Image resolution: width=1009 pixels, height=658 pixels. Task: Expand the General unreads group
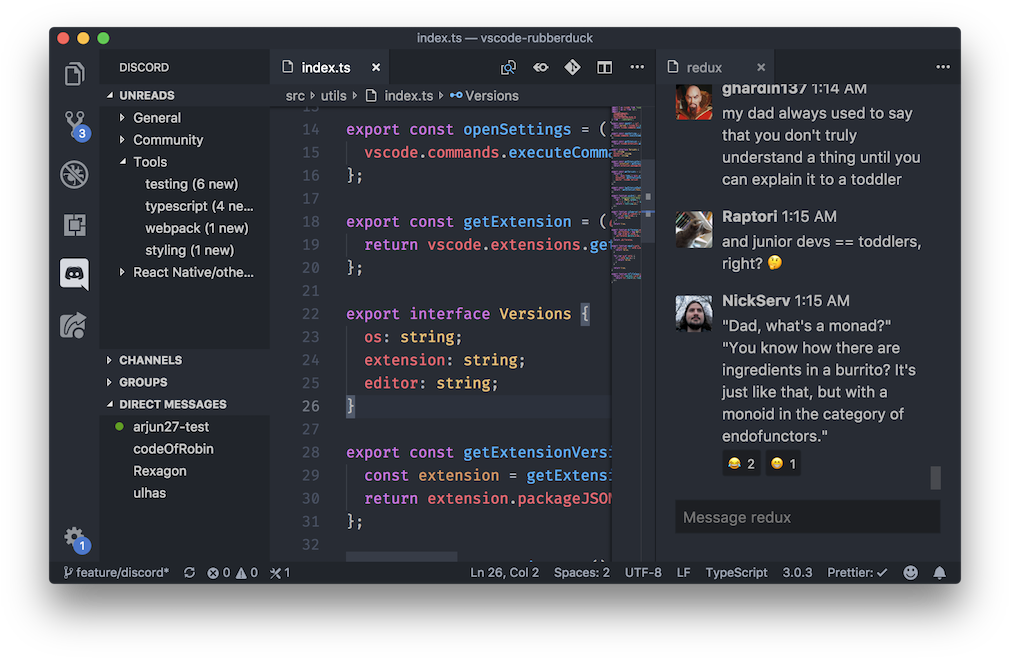click(x=157, y=118)
